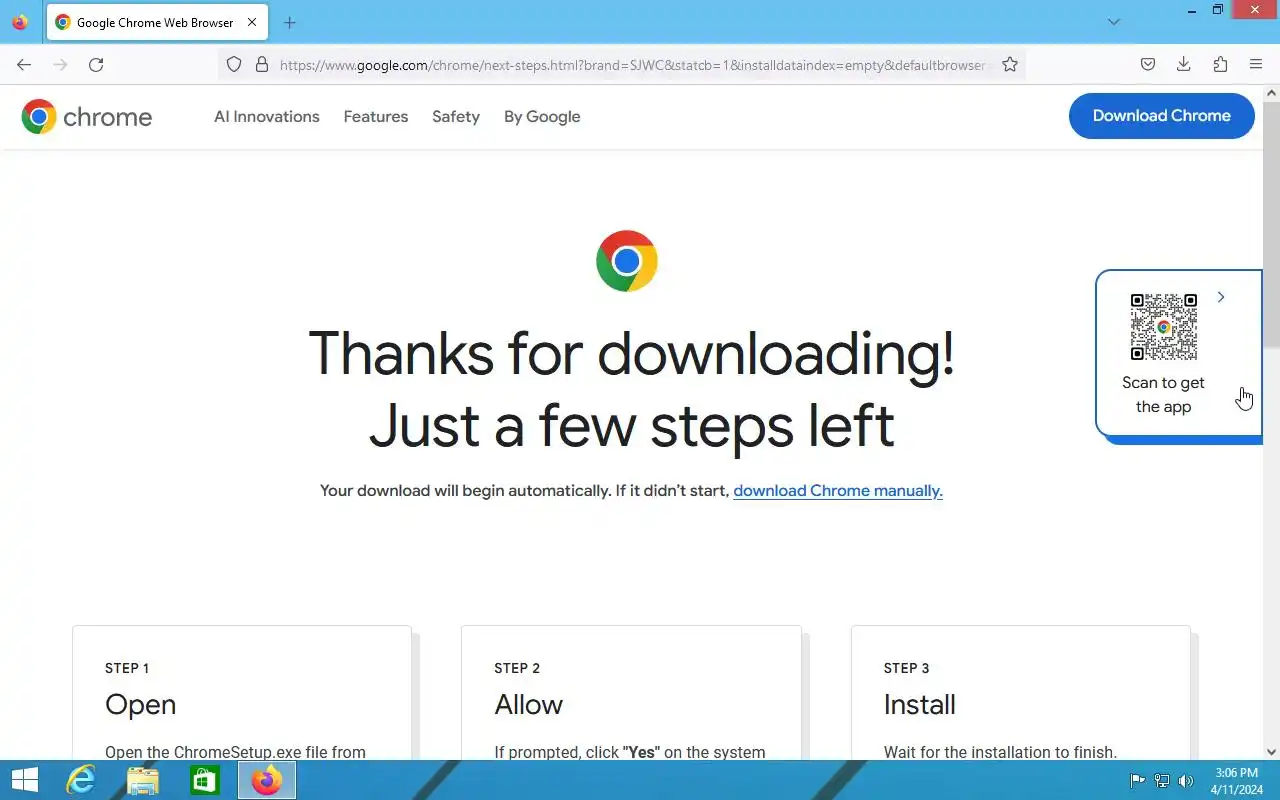The image size is (1280, 800).
Task: Click the QR code image
Action: [1164, 327]
